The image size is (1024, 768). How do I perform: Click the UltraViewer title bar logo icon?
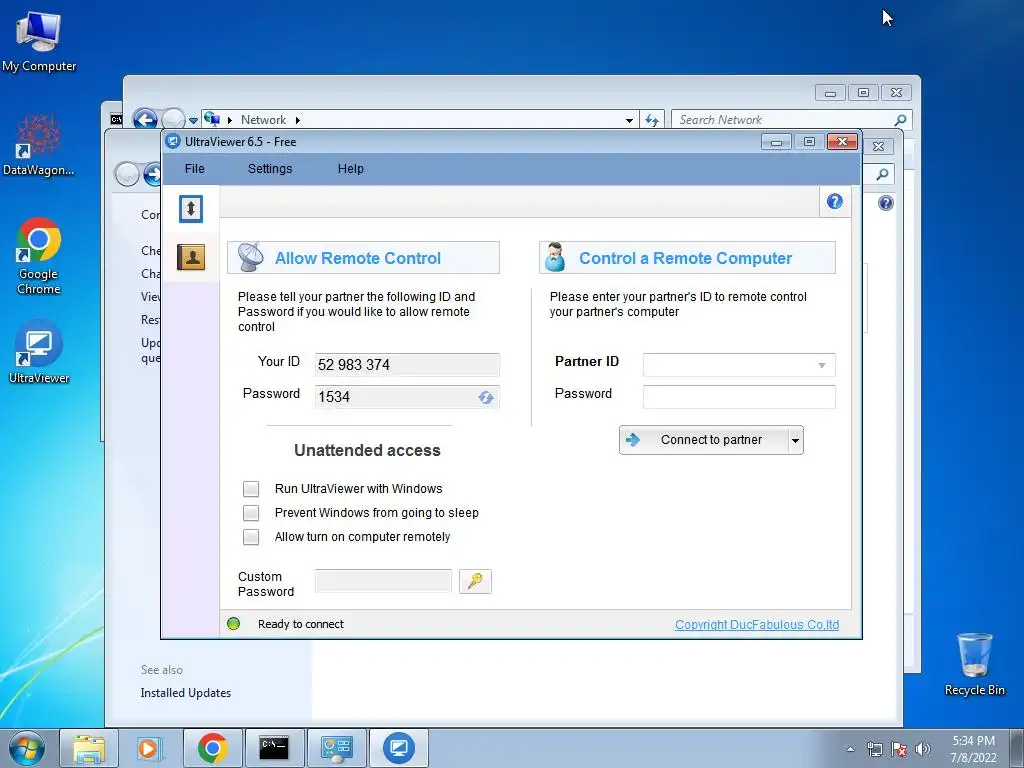pos(172,141)
